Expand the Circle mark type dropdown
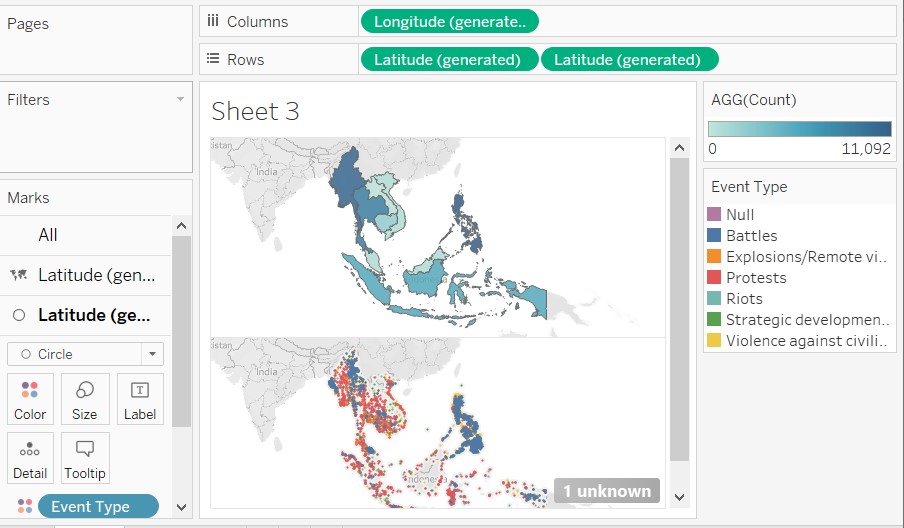The width and height of the screenshot is (904, 528). [152, 354]
